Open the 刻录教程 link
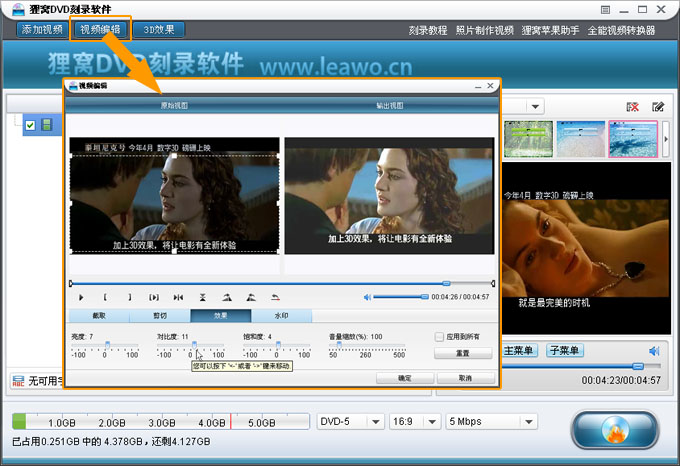The image size is (680, 466). pyautogui.click(x=428, y=30)
